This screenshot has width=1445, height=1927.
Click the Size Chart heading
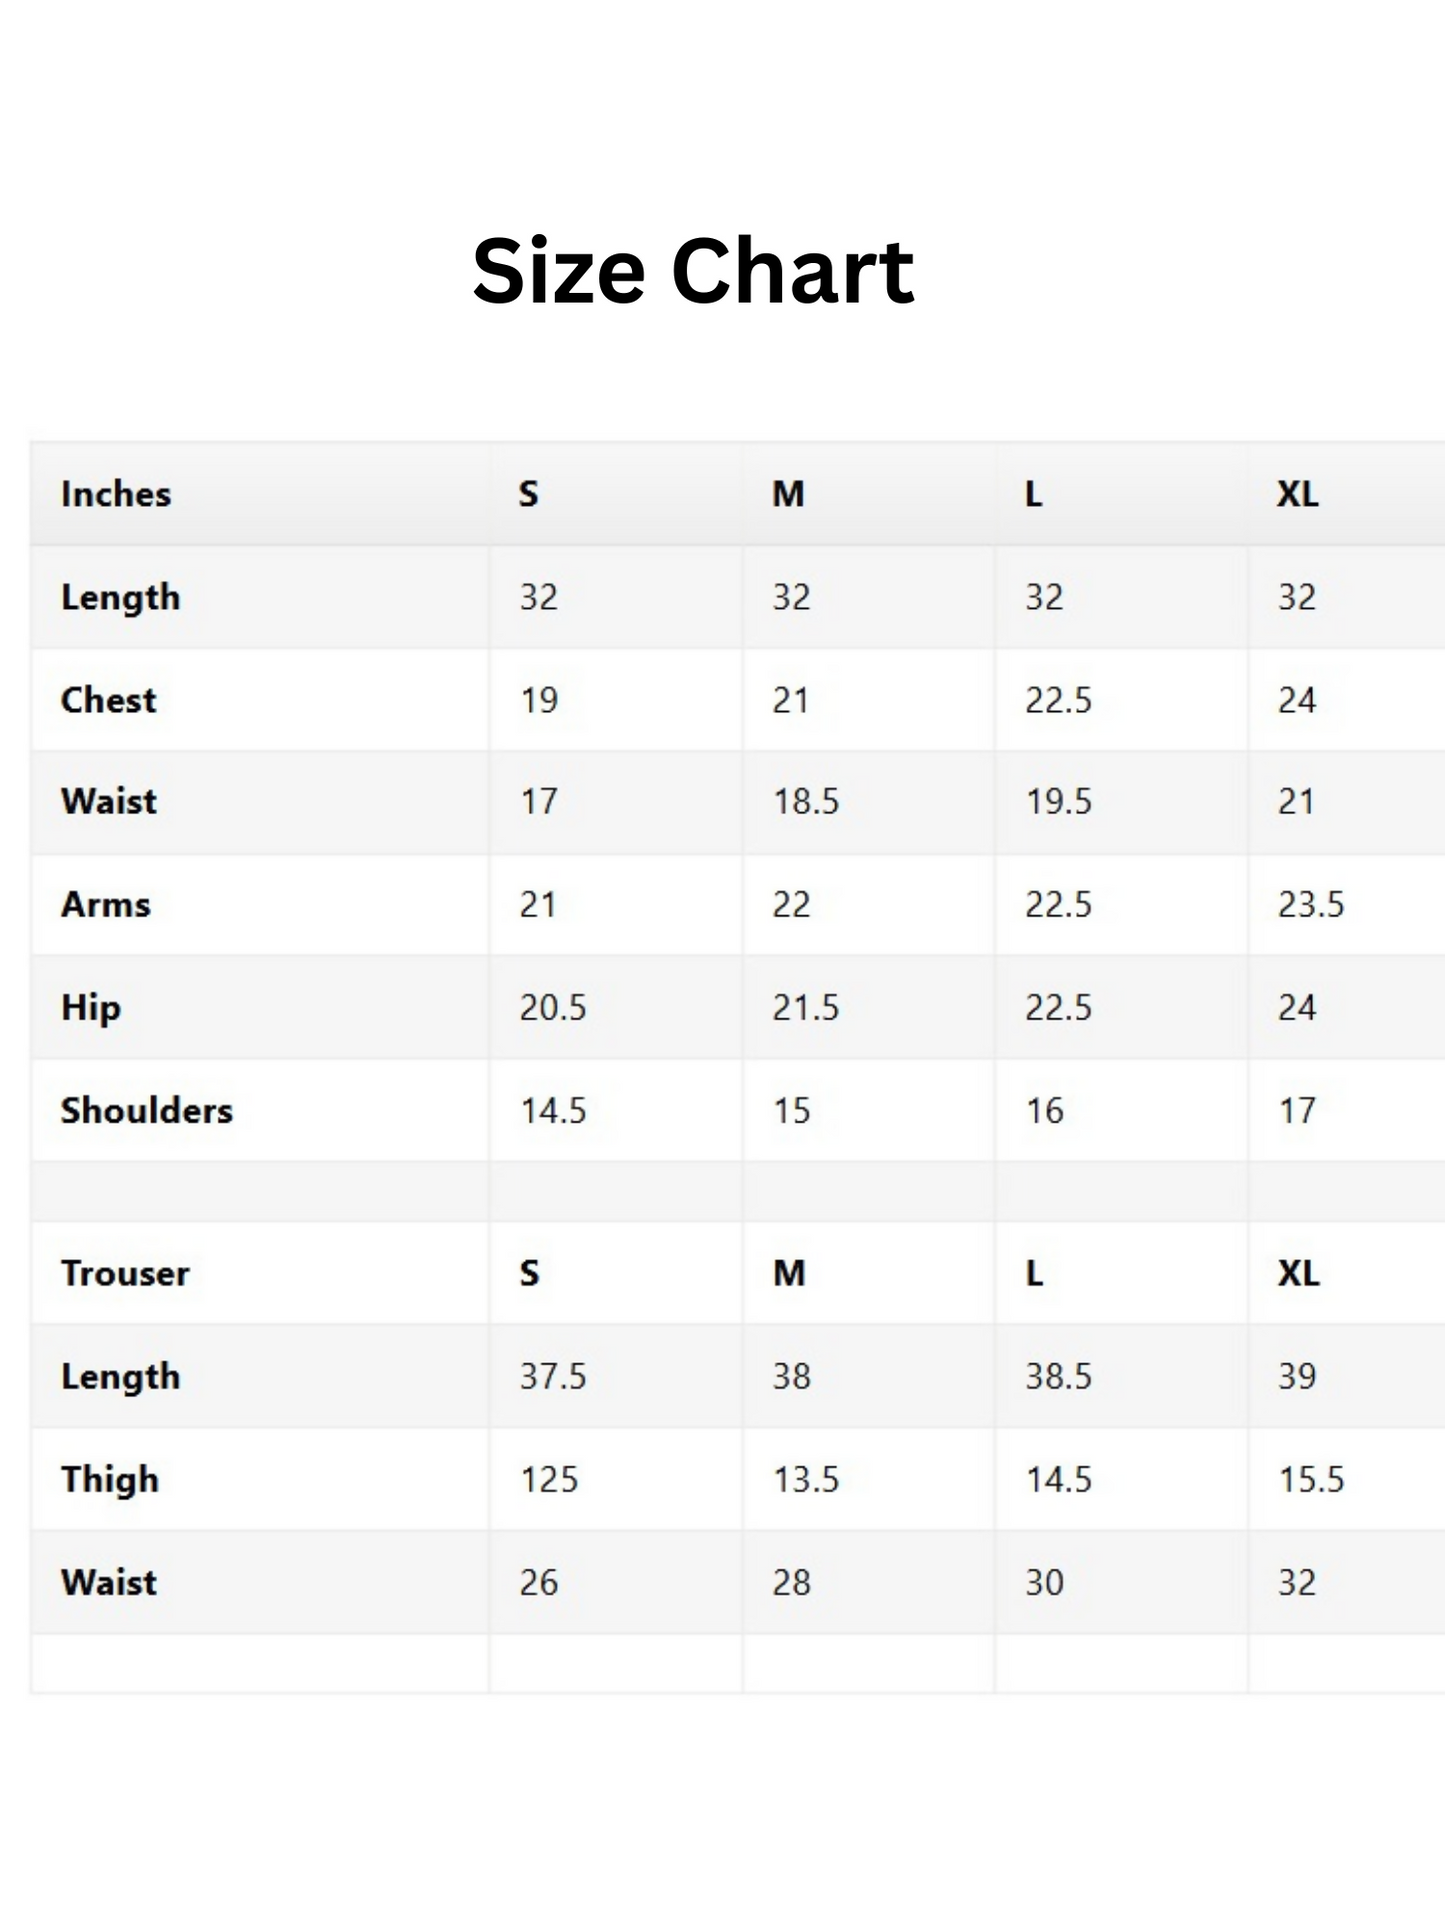[x=693, y=271]
